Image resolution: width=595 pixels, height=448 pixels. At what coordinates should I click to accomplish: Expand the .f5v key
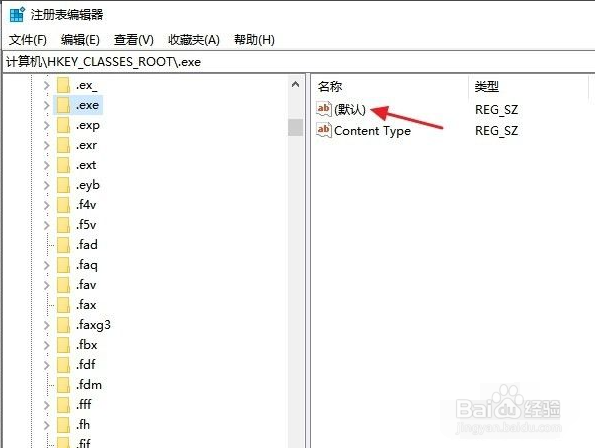[x=47, y=225]
